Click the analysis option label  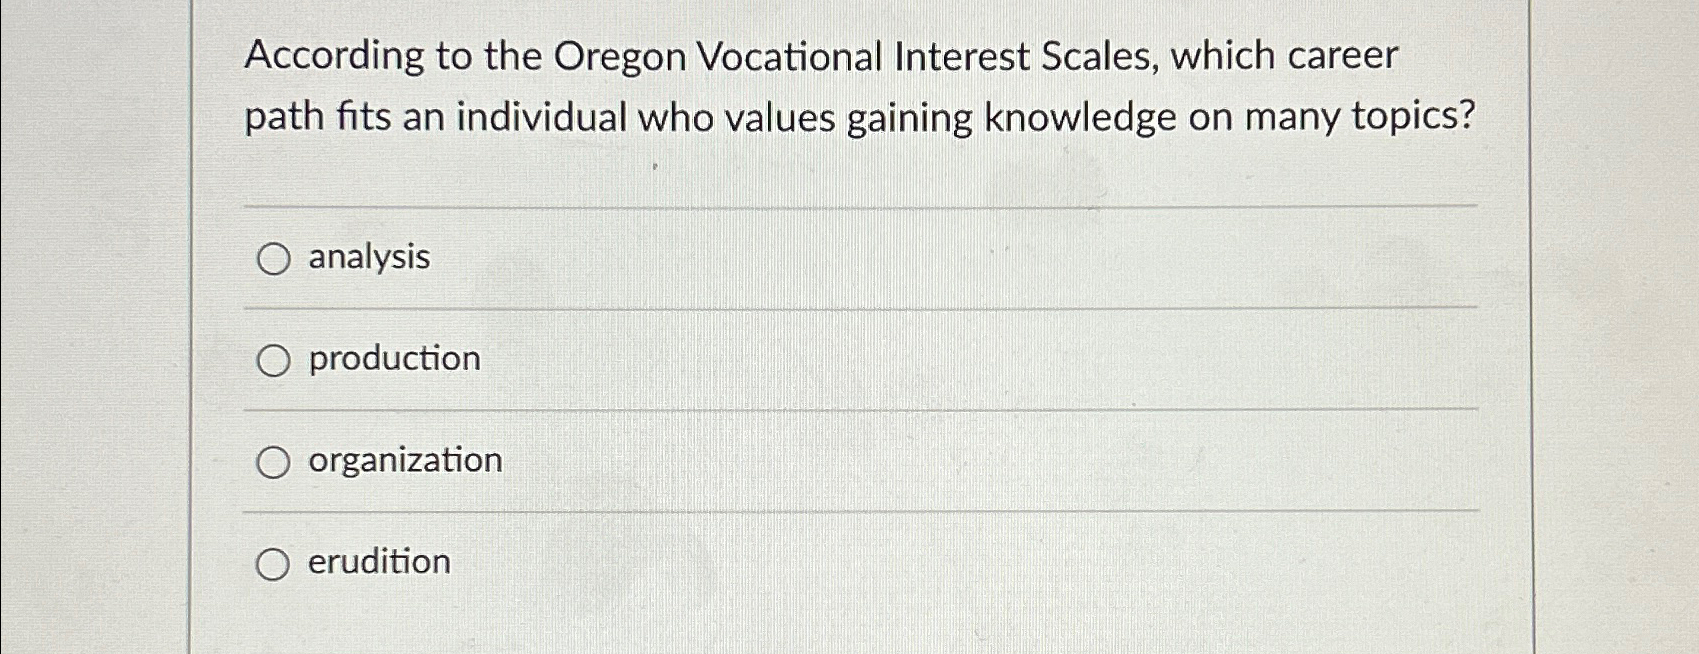tap(366, 258)
